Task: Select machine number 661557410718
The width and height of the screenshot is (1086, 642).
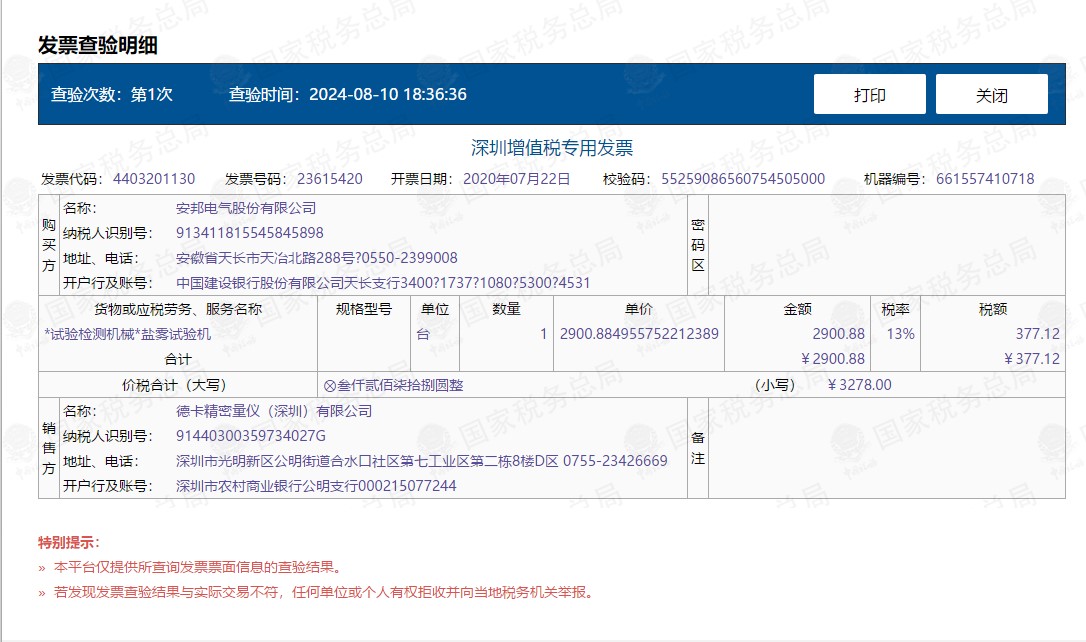Action: [x=985, y=179]
